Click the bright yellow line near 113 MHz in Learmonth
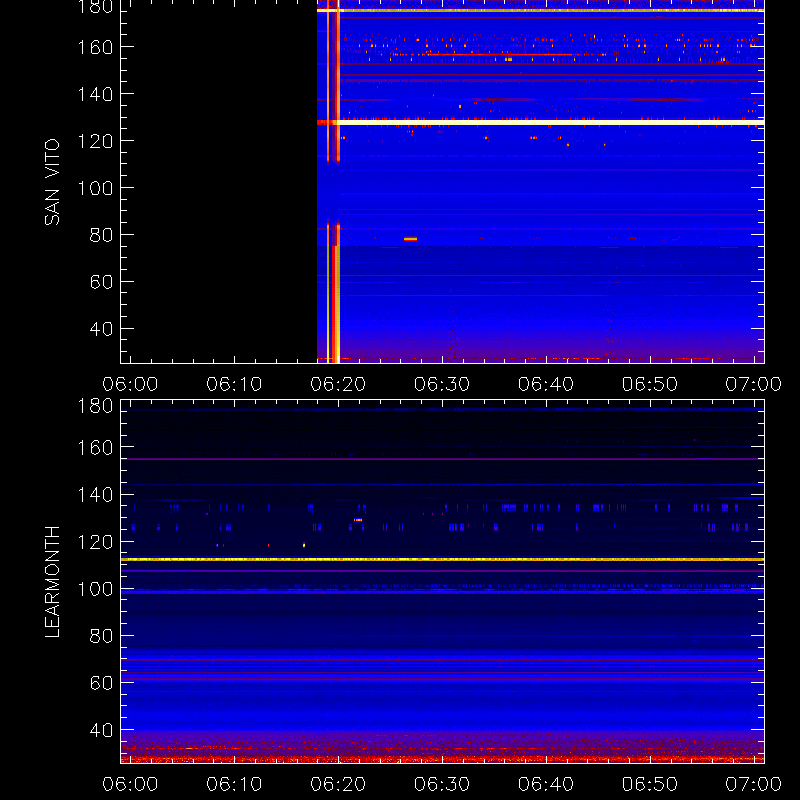Viewport: 800px width, 800px height. 442,560
